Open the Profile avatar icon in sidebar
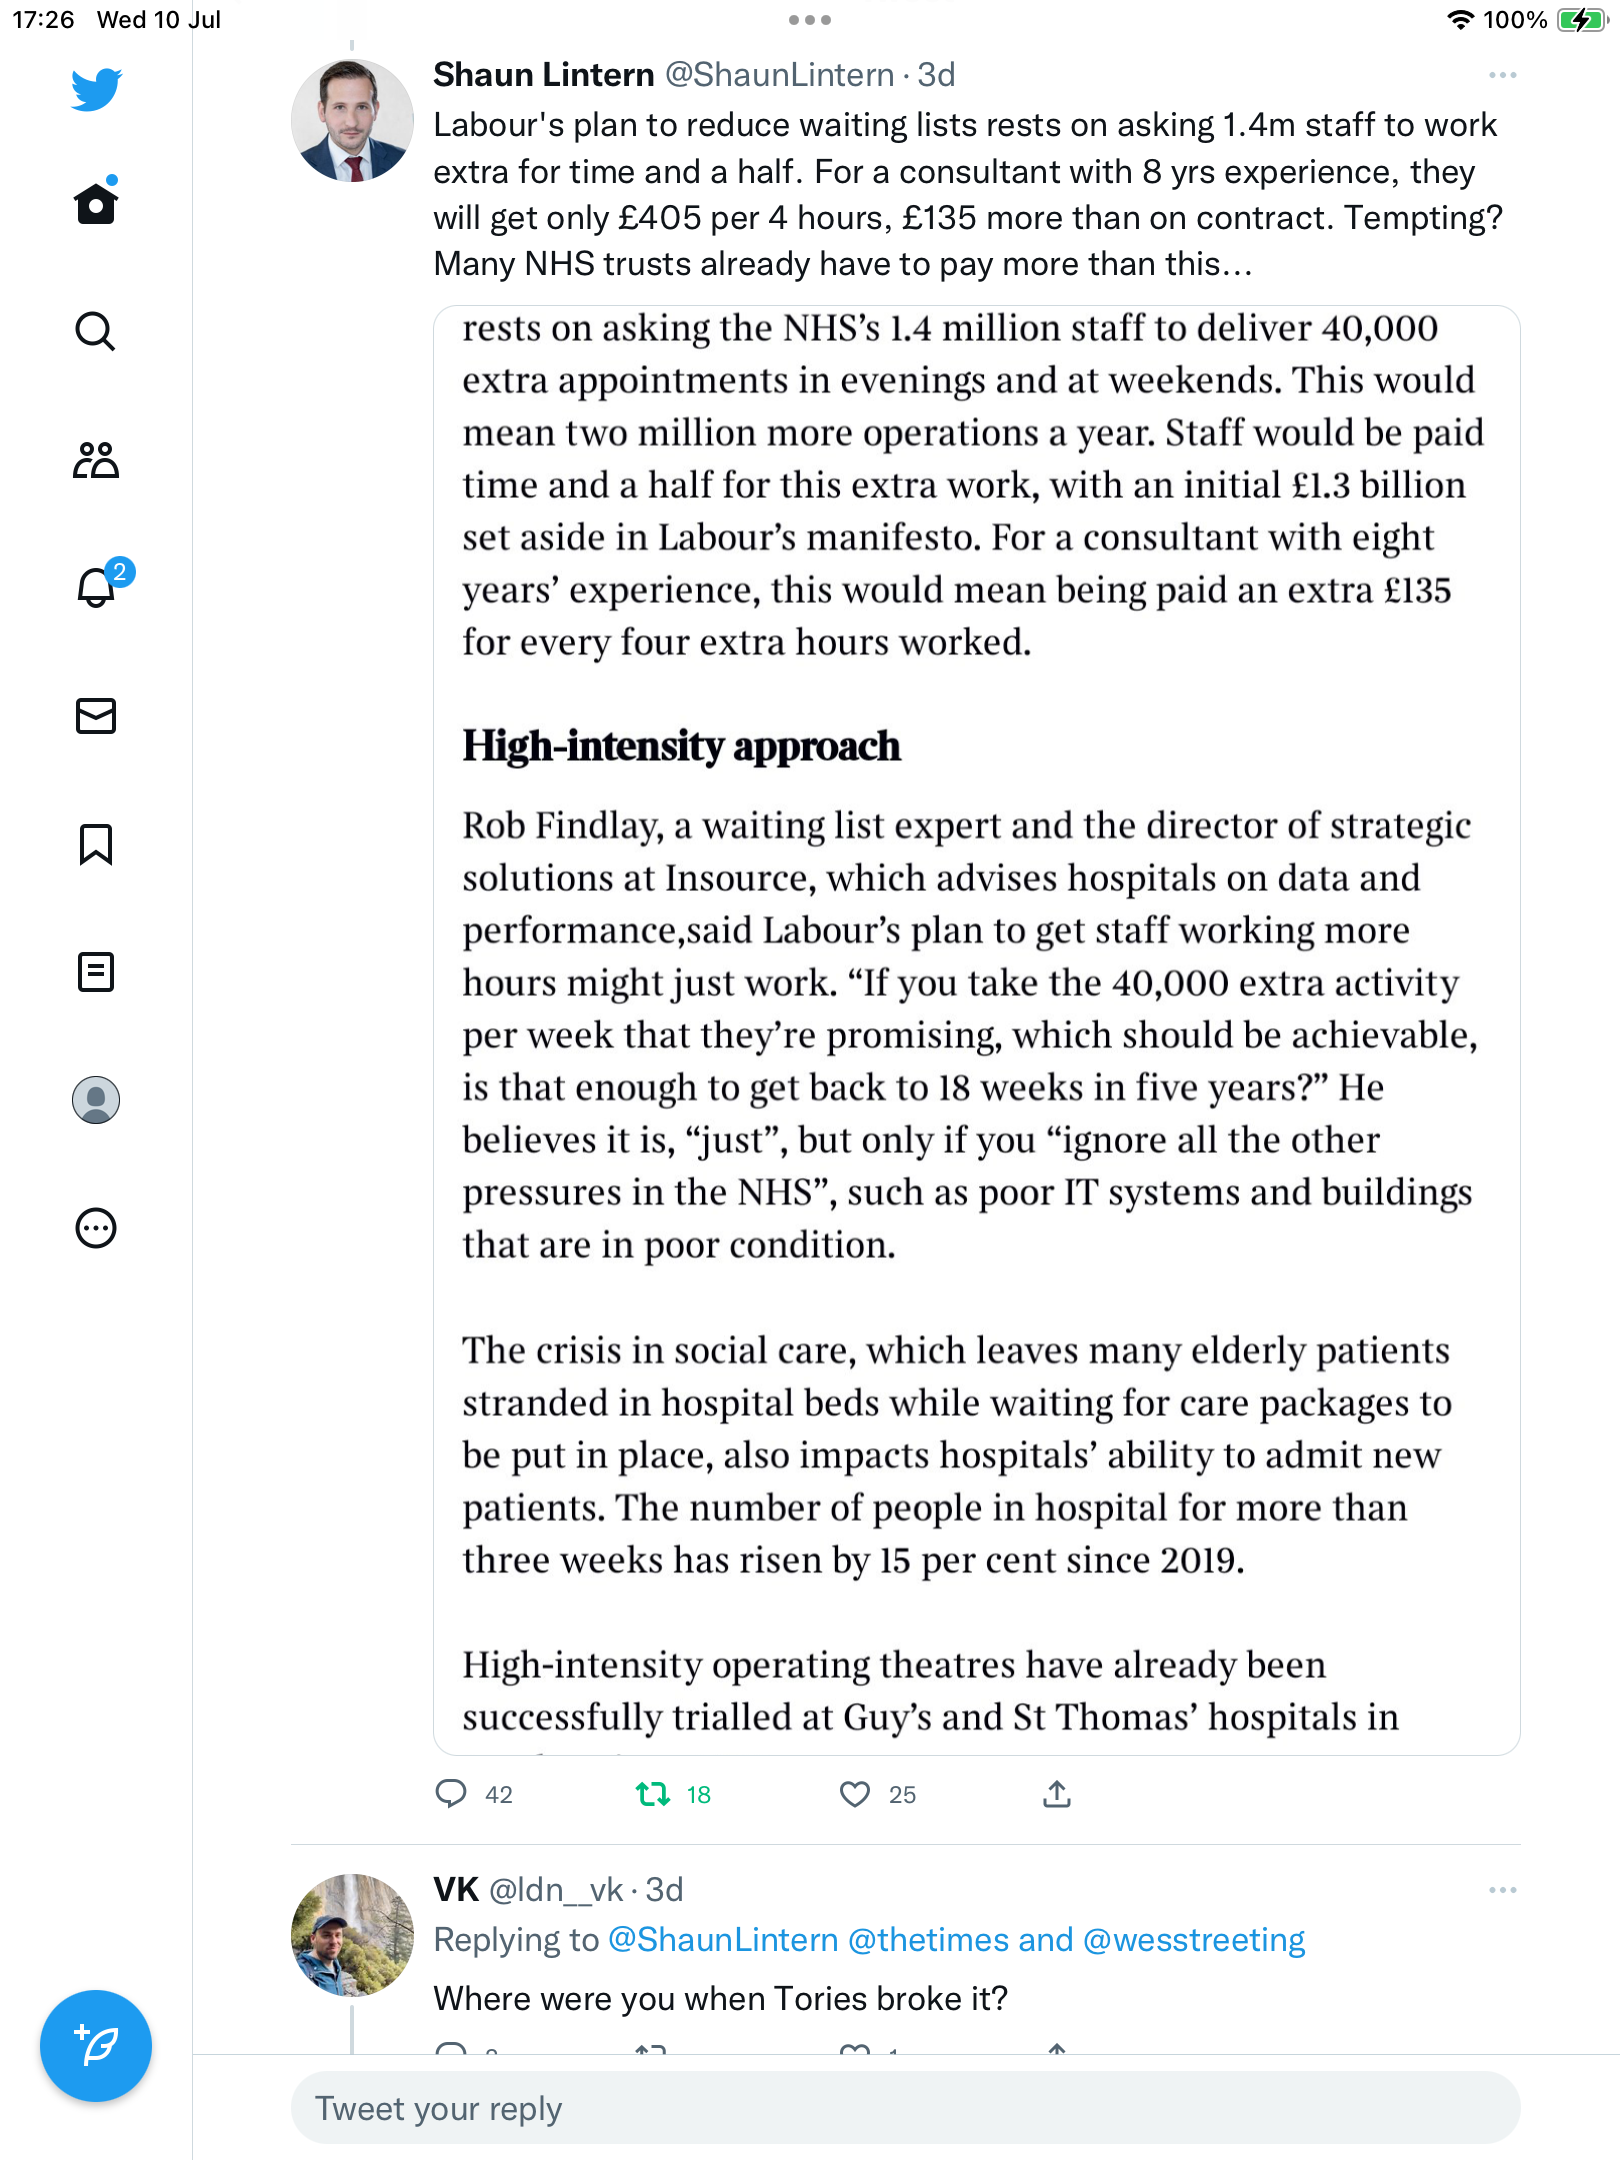 coord(96,1100)
